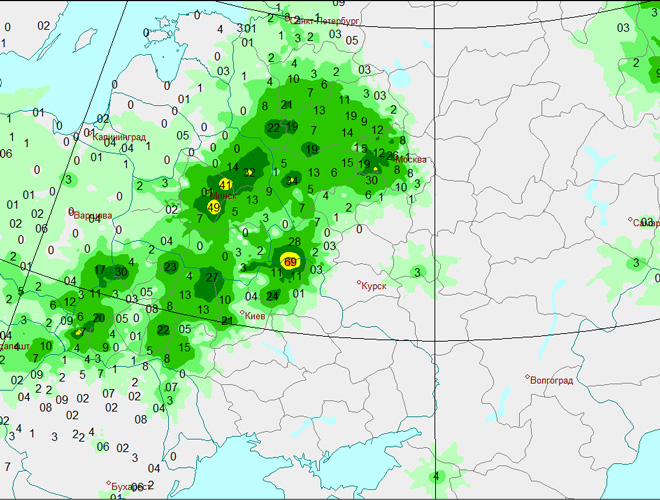
Task: Select the value 28 above the 69 peak
Action: [295, 242]
